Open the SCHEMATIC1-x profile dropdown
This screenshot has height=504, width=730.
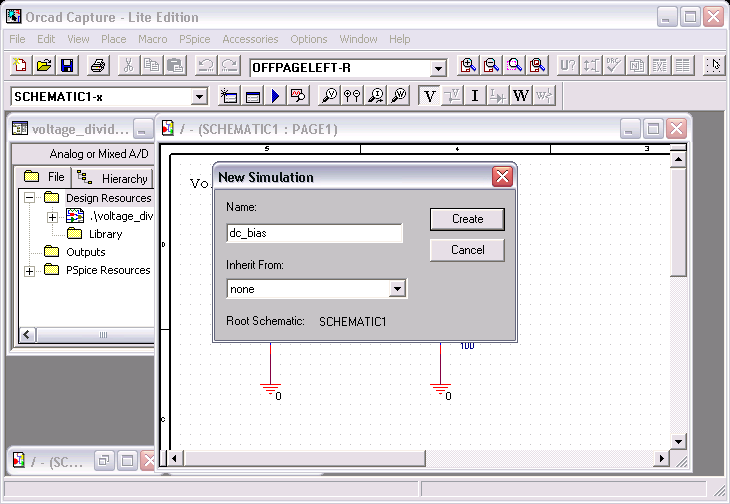coord(199,97)
